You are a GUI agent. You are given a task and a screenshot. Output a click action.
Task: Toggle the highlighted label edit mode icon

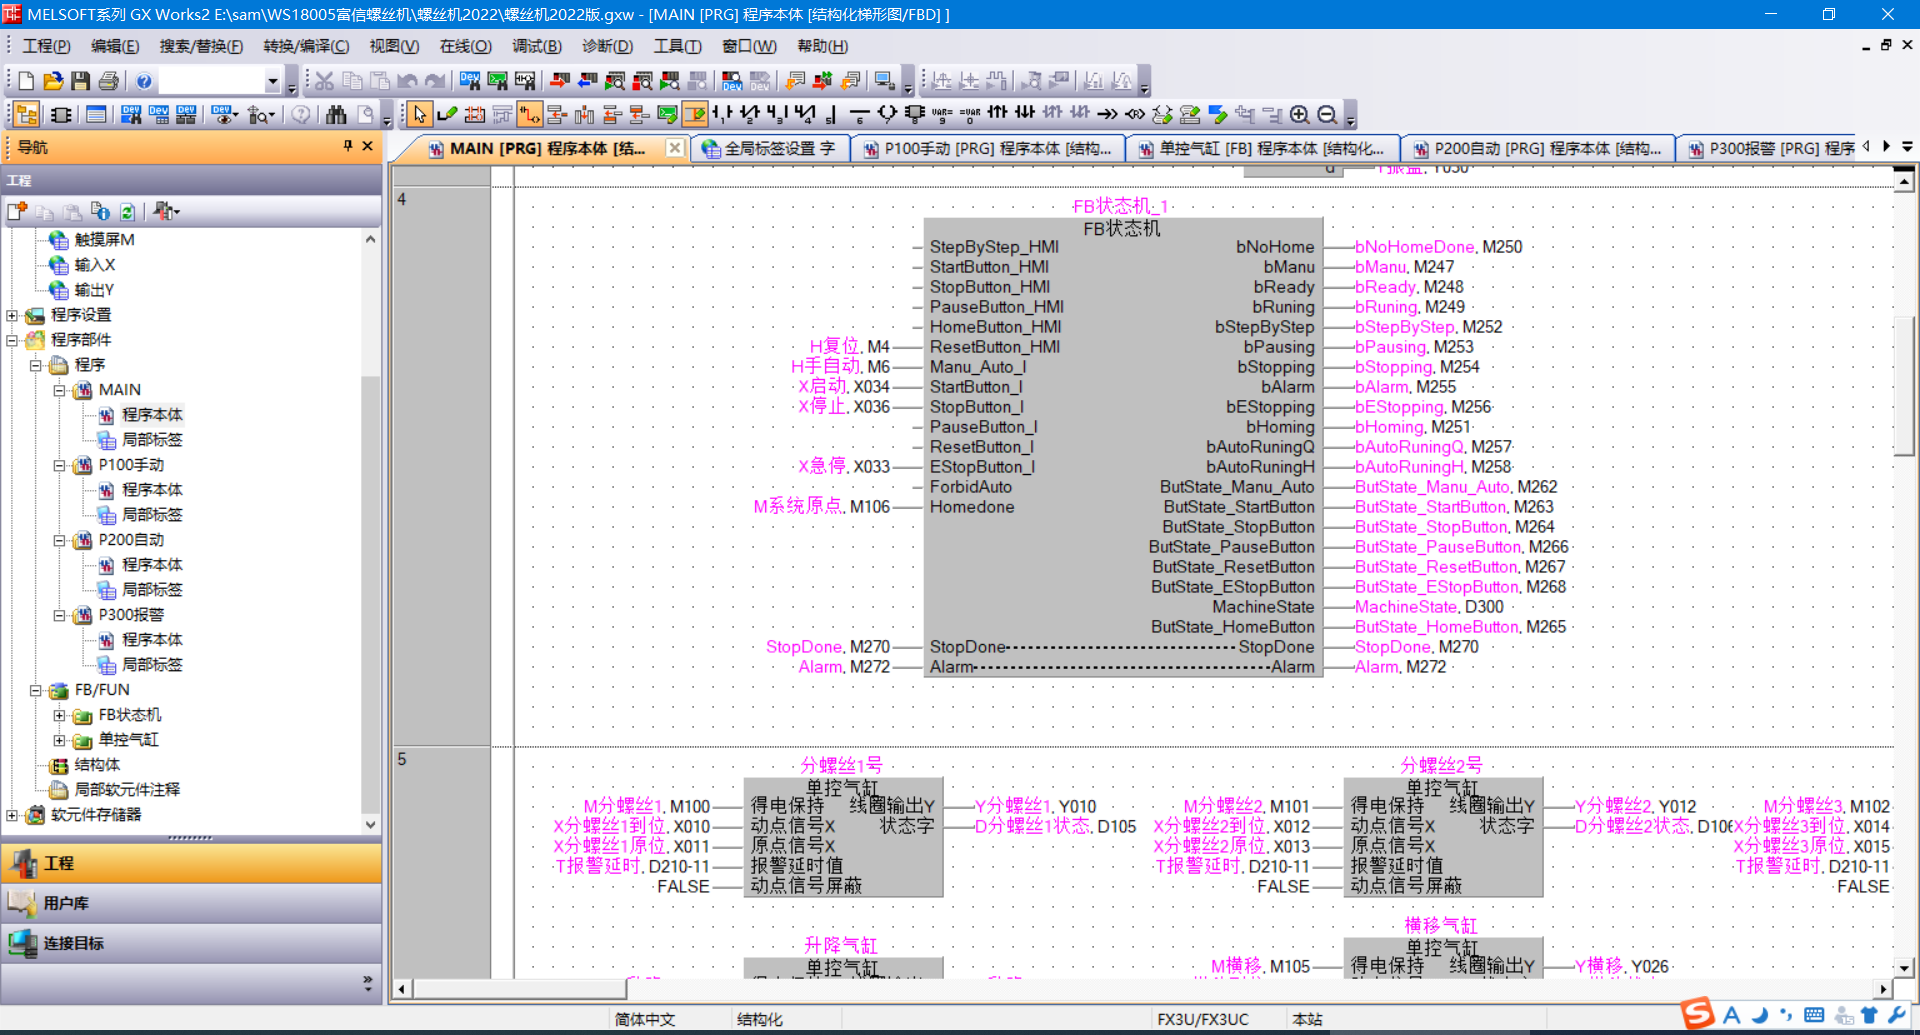point(695,115)
